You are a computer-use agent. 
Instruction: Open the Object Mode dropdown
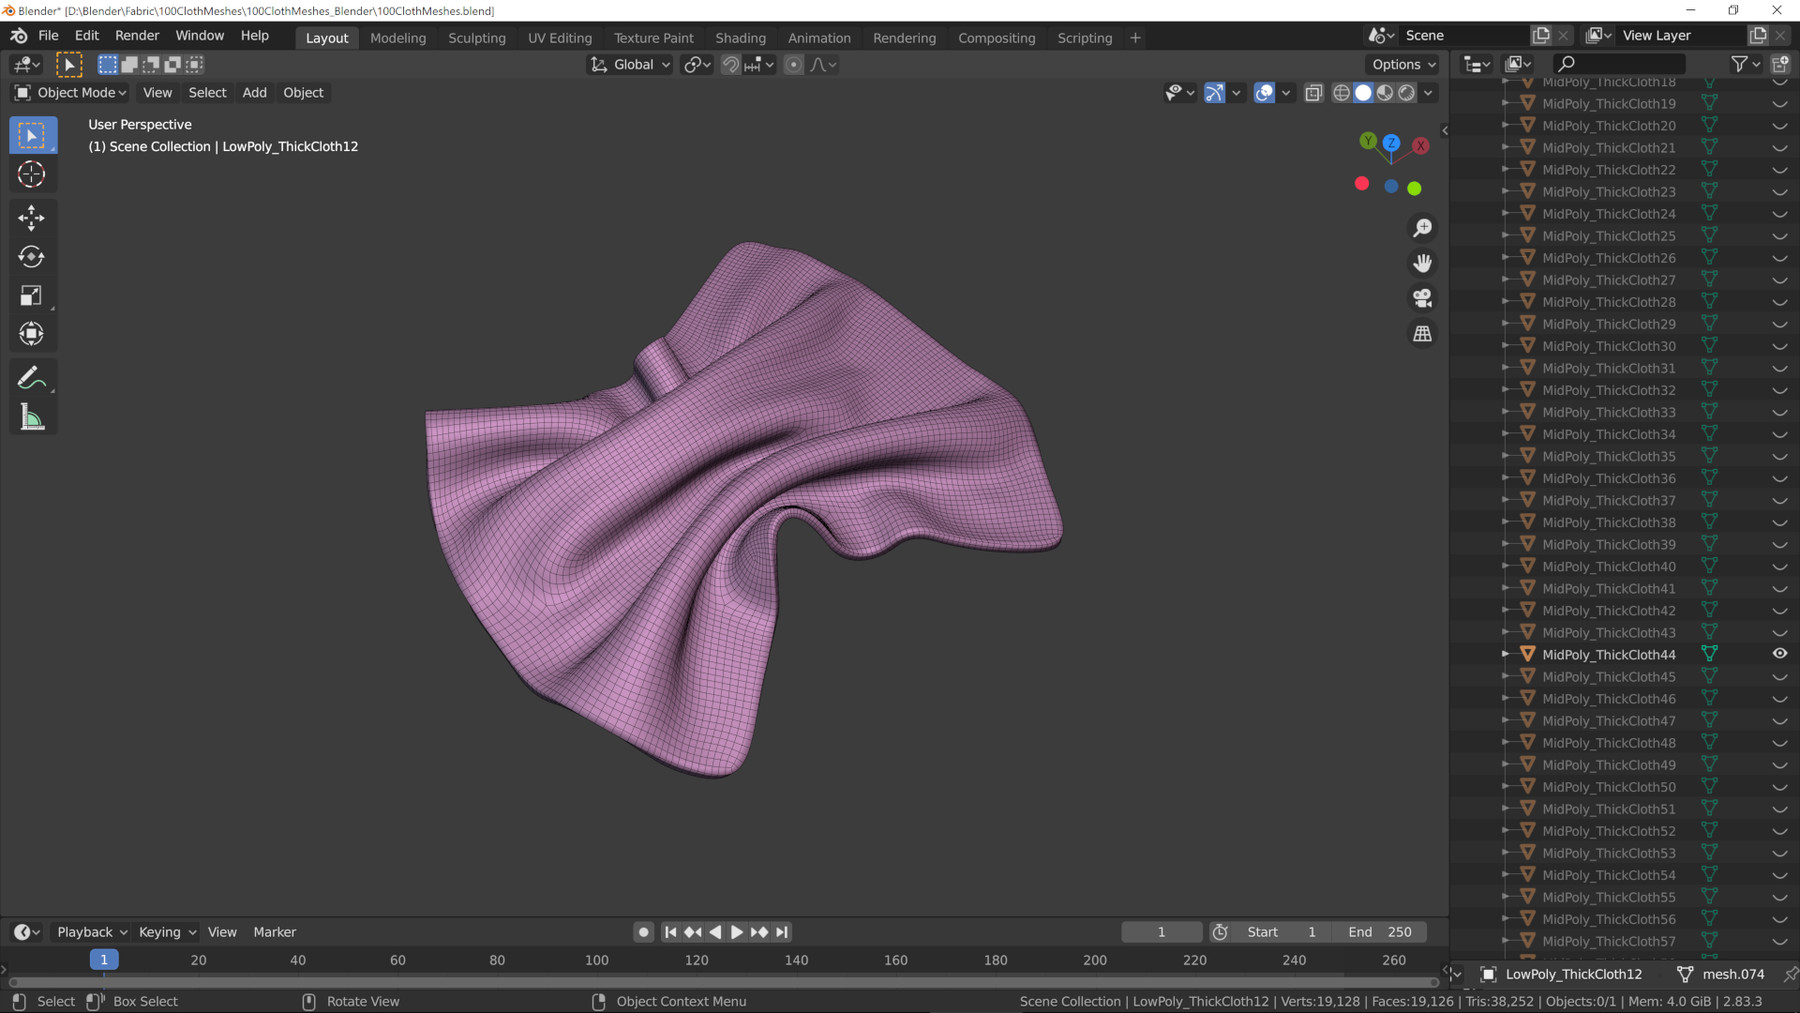[71, 93]
